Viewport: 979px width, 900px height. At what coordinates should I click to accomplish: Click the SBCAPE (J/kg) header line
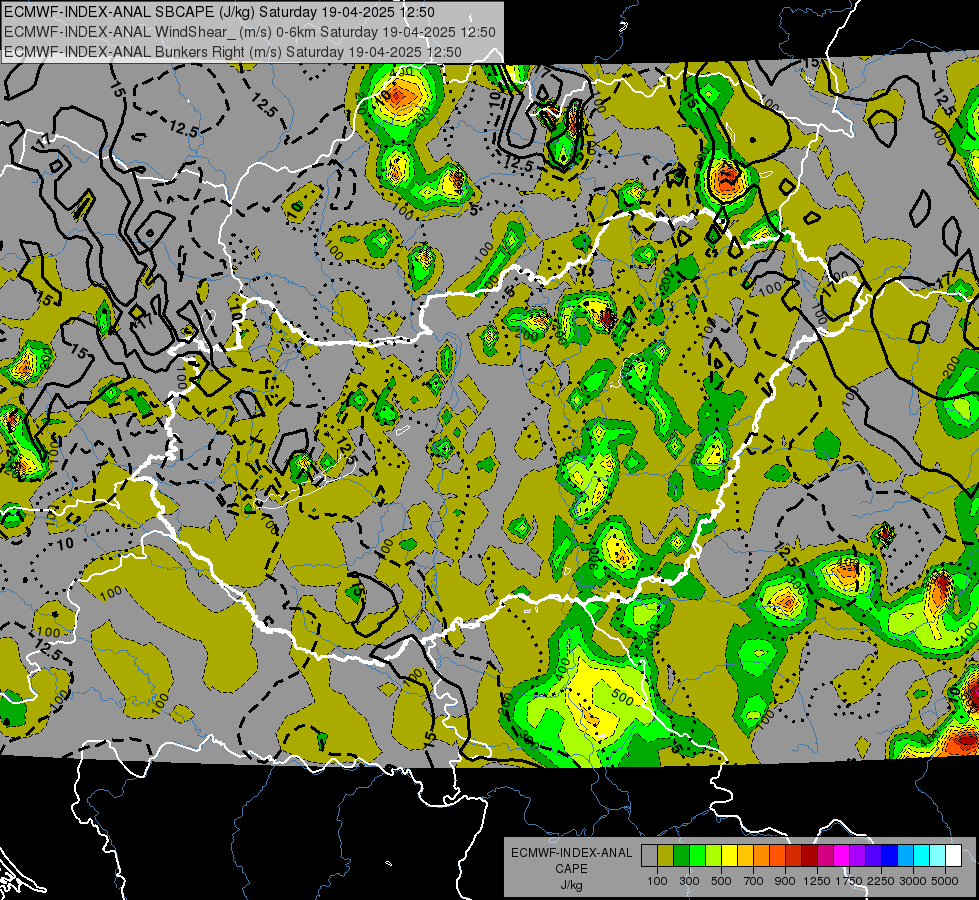coord(219,12)
